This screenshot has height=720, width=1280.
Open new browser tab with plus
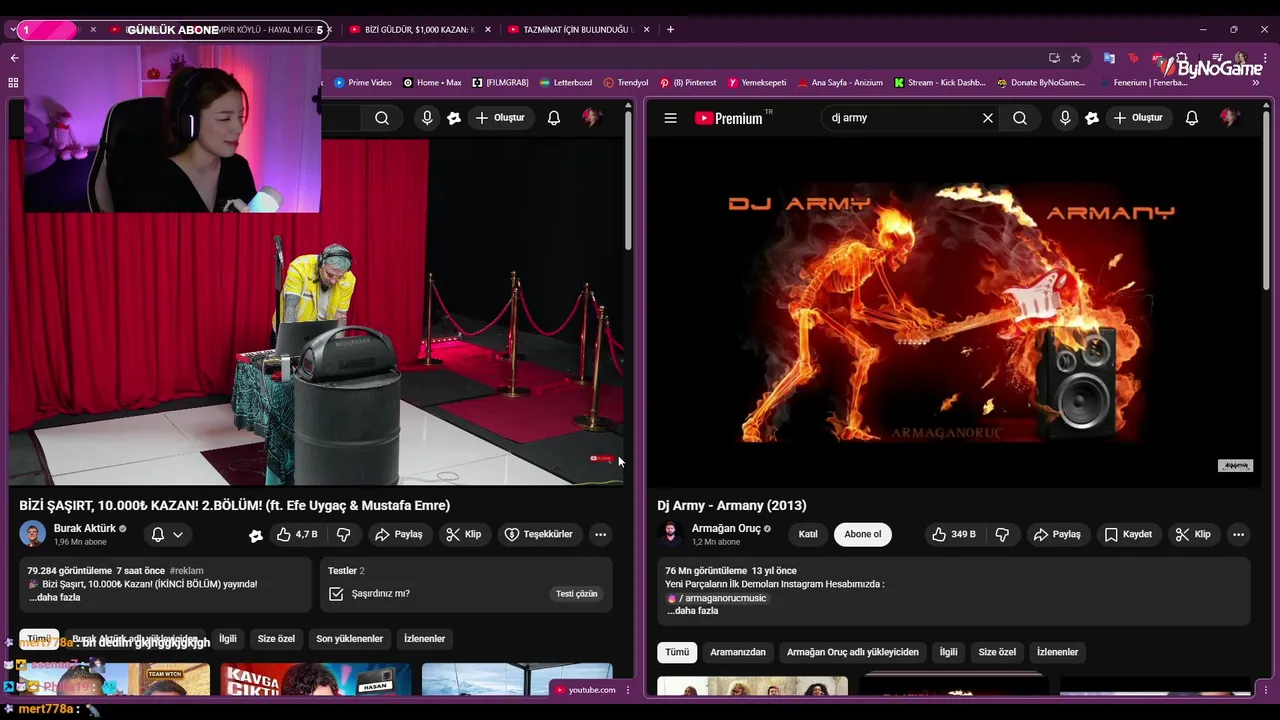point(670,30)
